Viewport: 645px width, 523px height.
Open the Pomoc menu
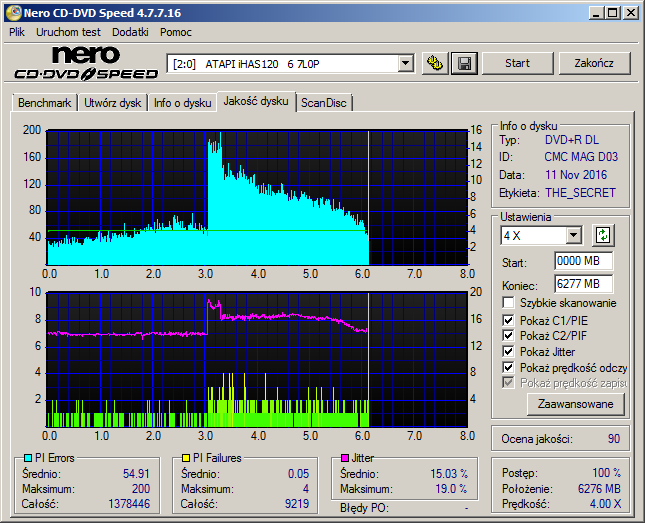click(176, 32)
